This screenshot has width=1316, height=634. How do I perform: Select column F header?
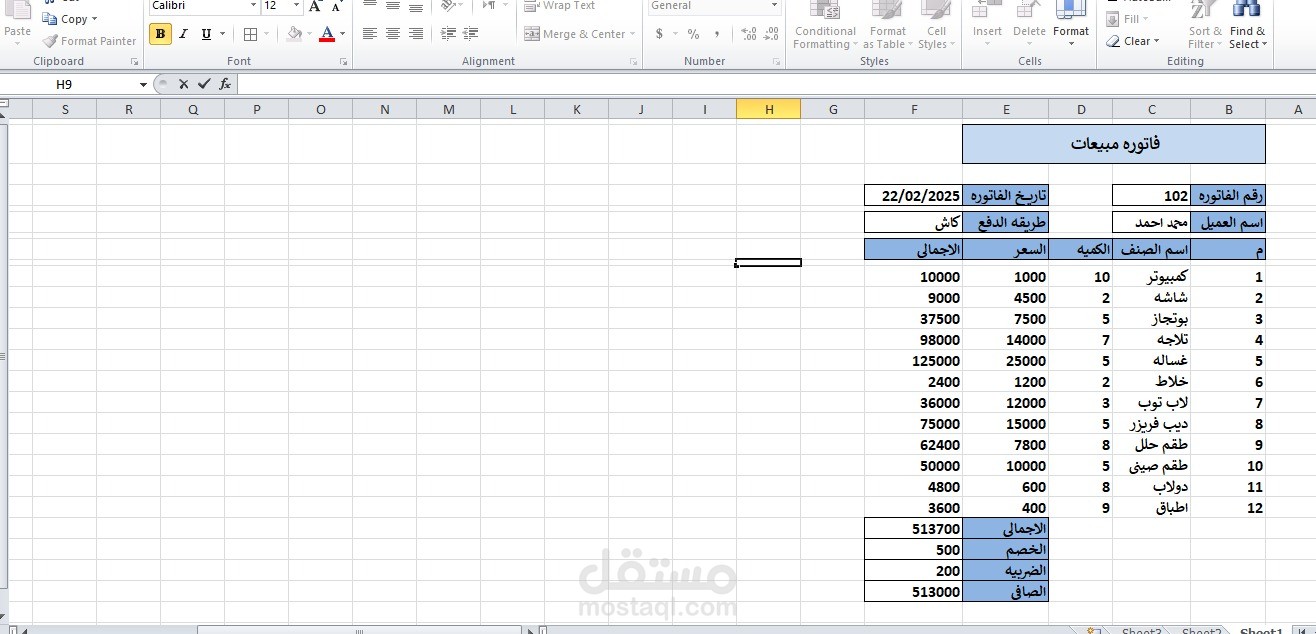click(914, 109)
